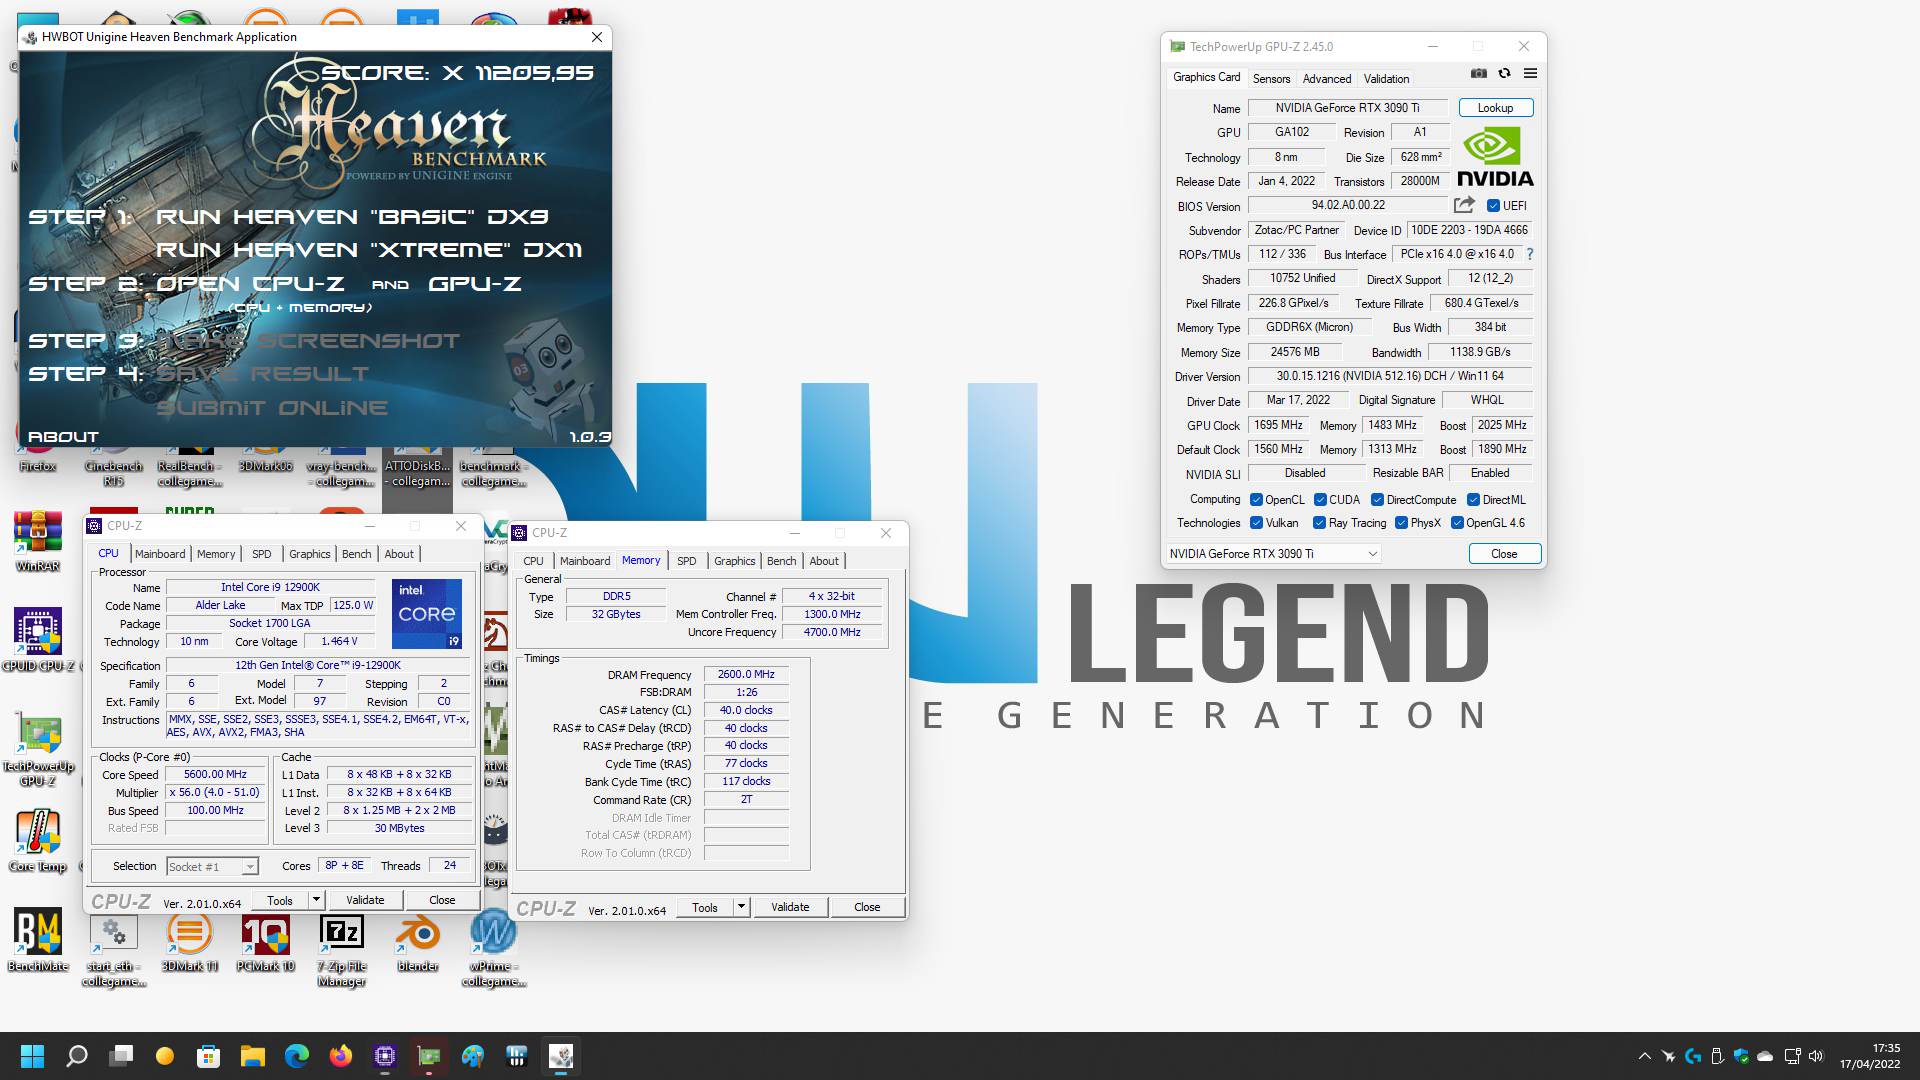Open WinRAR desktop icon
Screen dimensions: 1920x1080
pyautogui.click(x=37, y=541)
